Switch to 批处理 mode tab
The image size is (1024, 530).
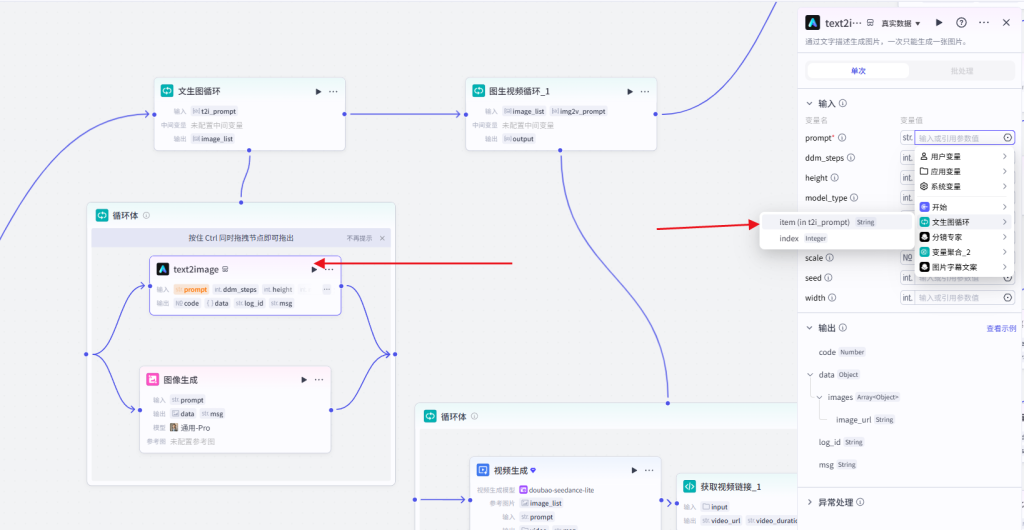tap(960, 70)
